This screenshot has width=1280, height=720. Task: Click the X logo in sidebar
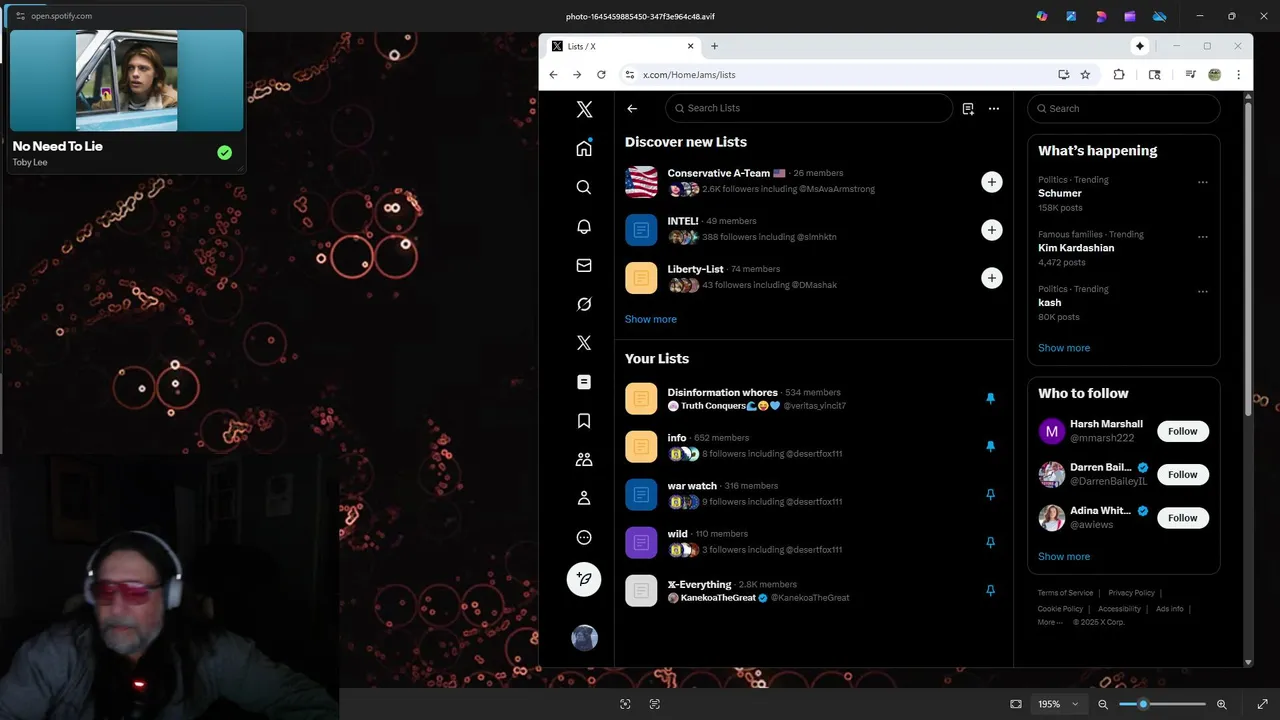click(584, 110)
